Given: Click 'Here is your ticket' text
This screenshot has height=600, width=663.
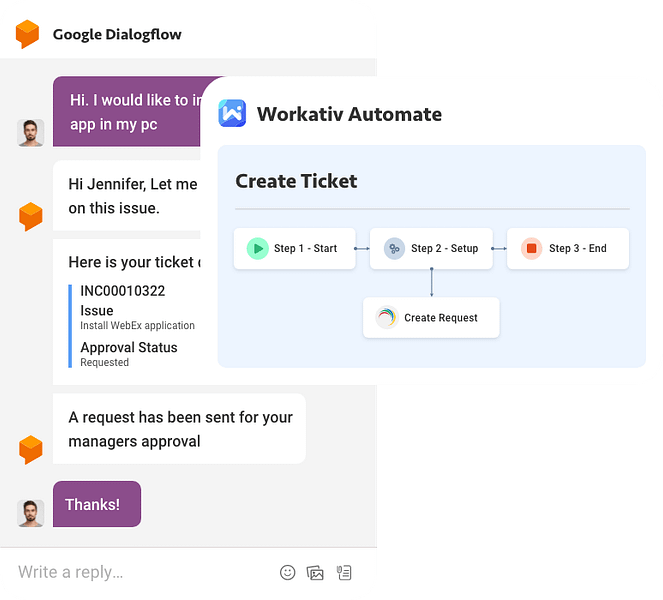Looking at the screenshot, I should [134, 262].
